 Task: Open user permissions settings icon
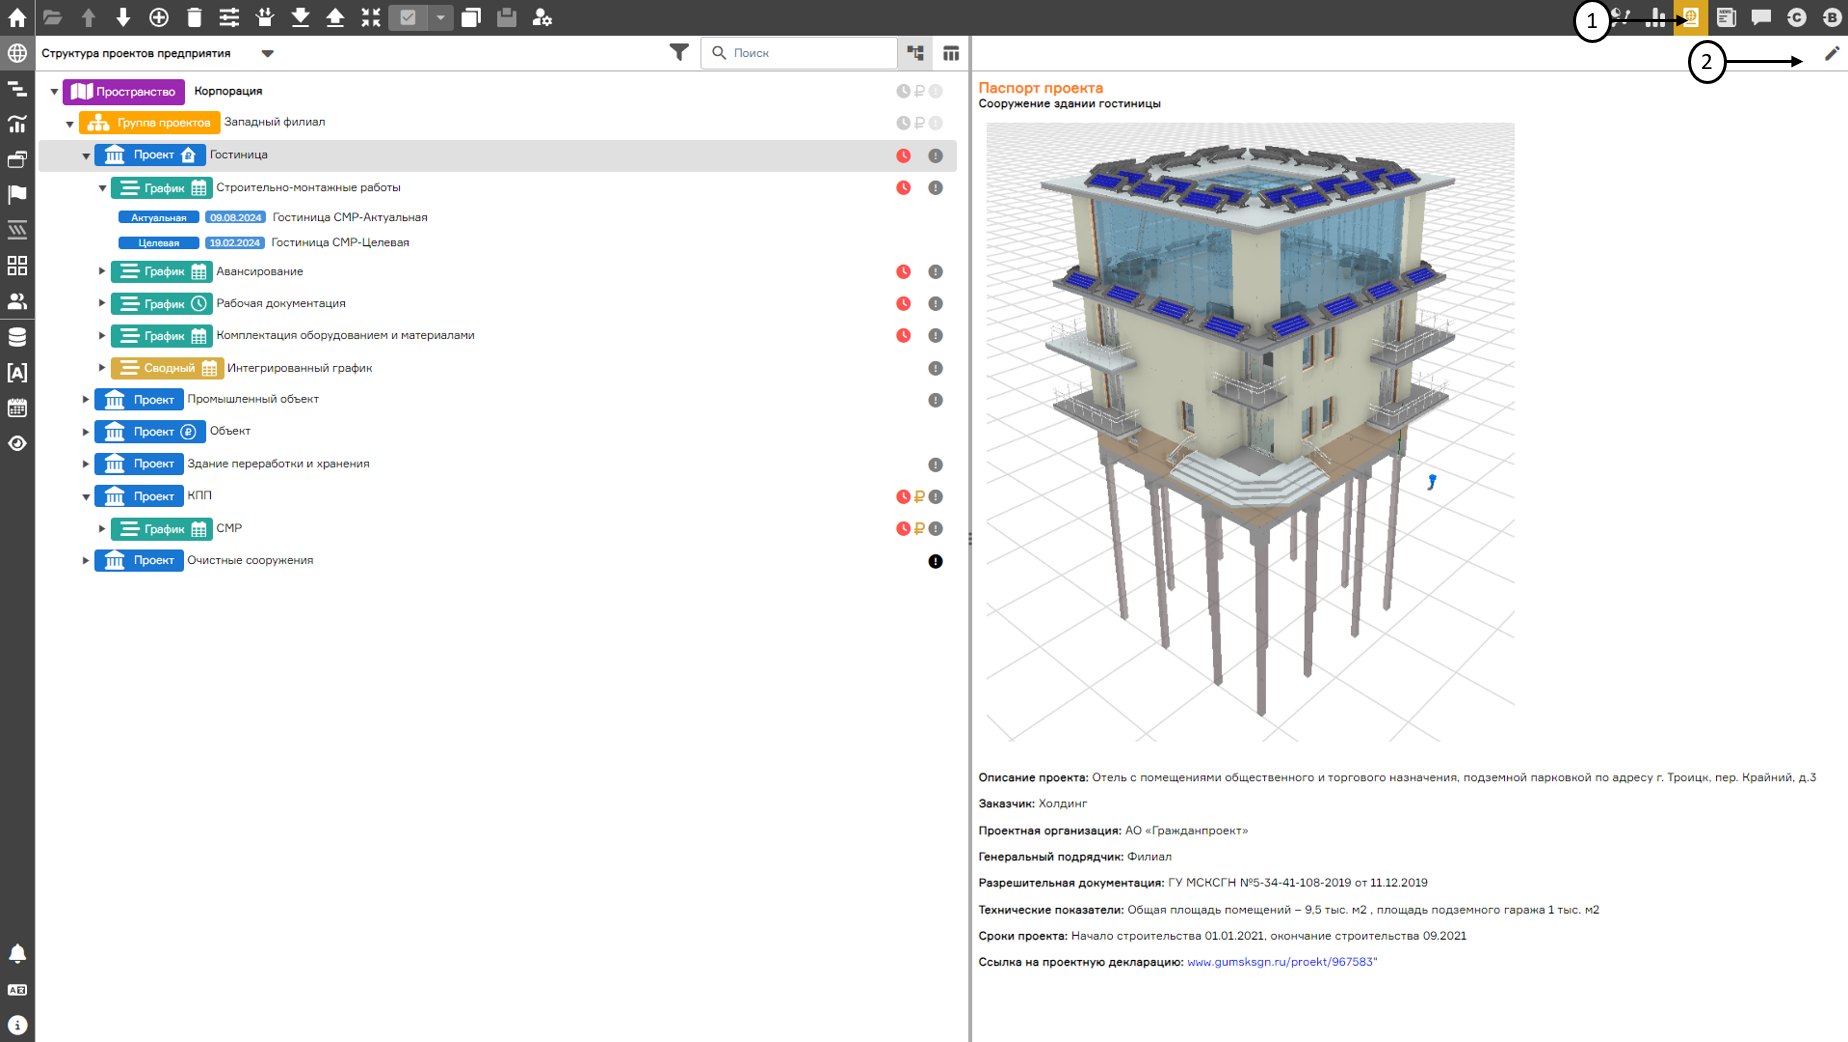(x=542, y=17)
